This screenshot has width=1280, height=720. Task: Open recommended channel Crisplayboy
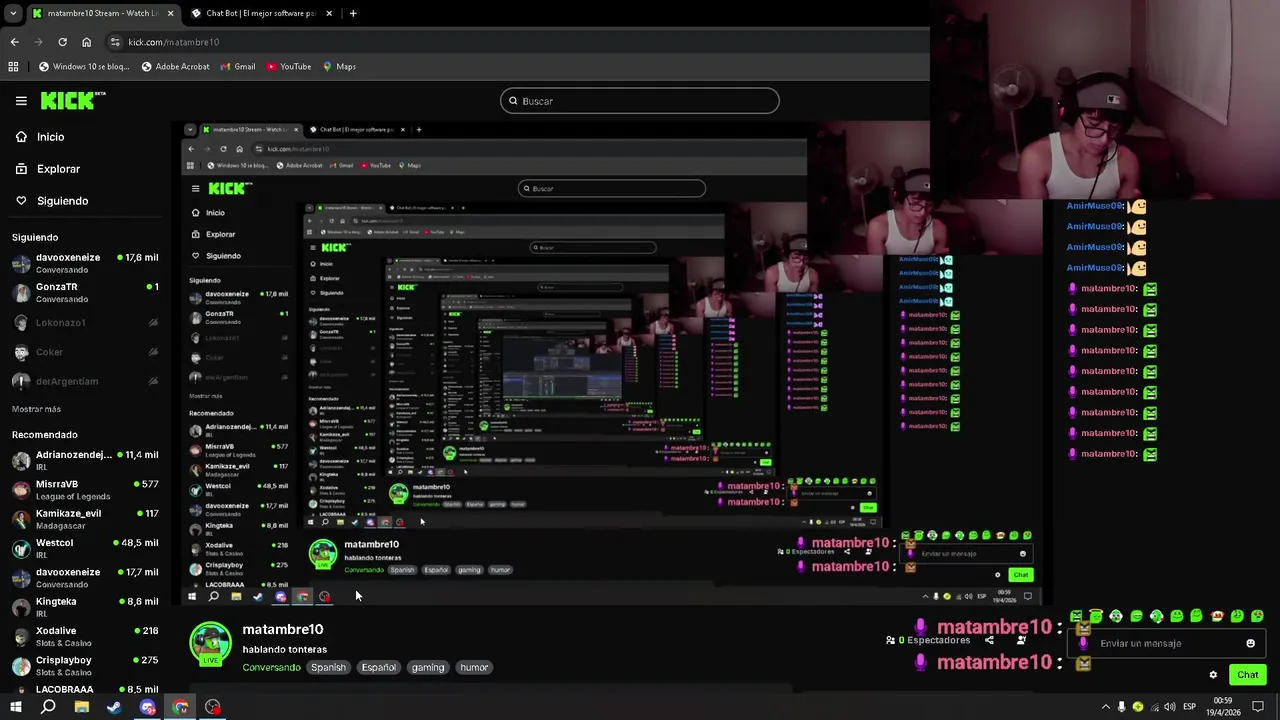(x=85, y=666)
